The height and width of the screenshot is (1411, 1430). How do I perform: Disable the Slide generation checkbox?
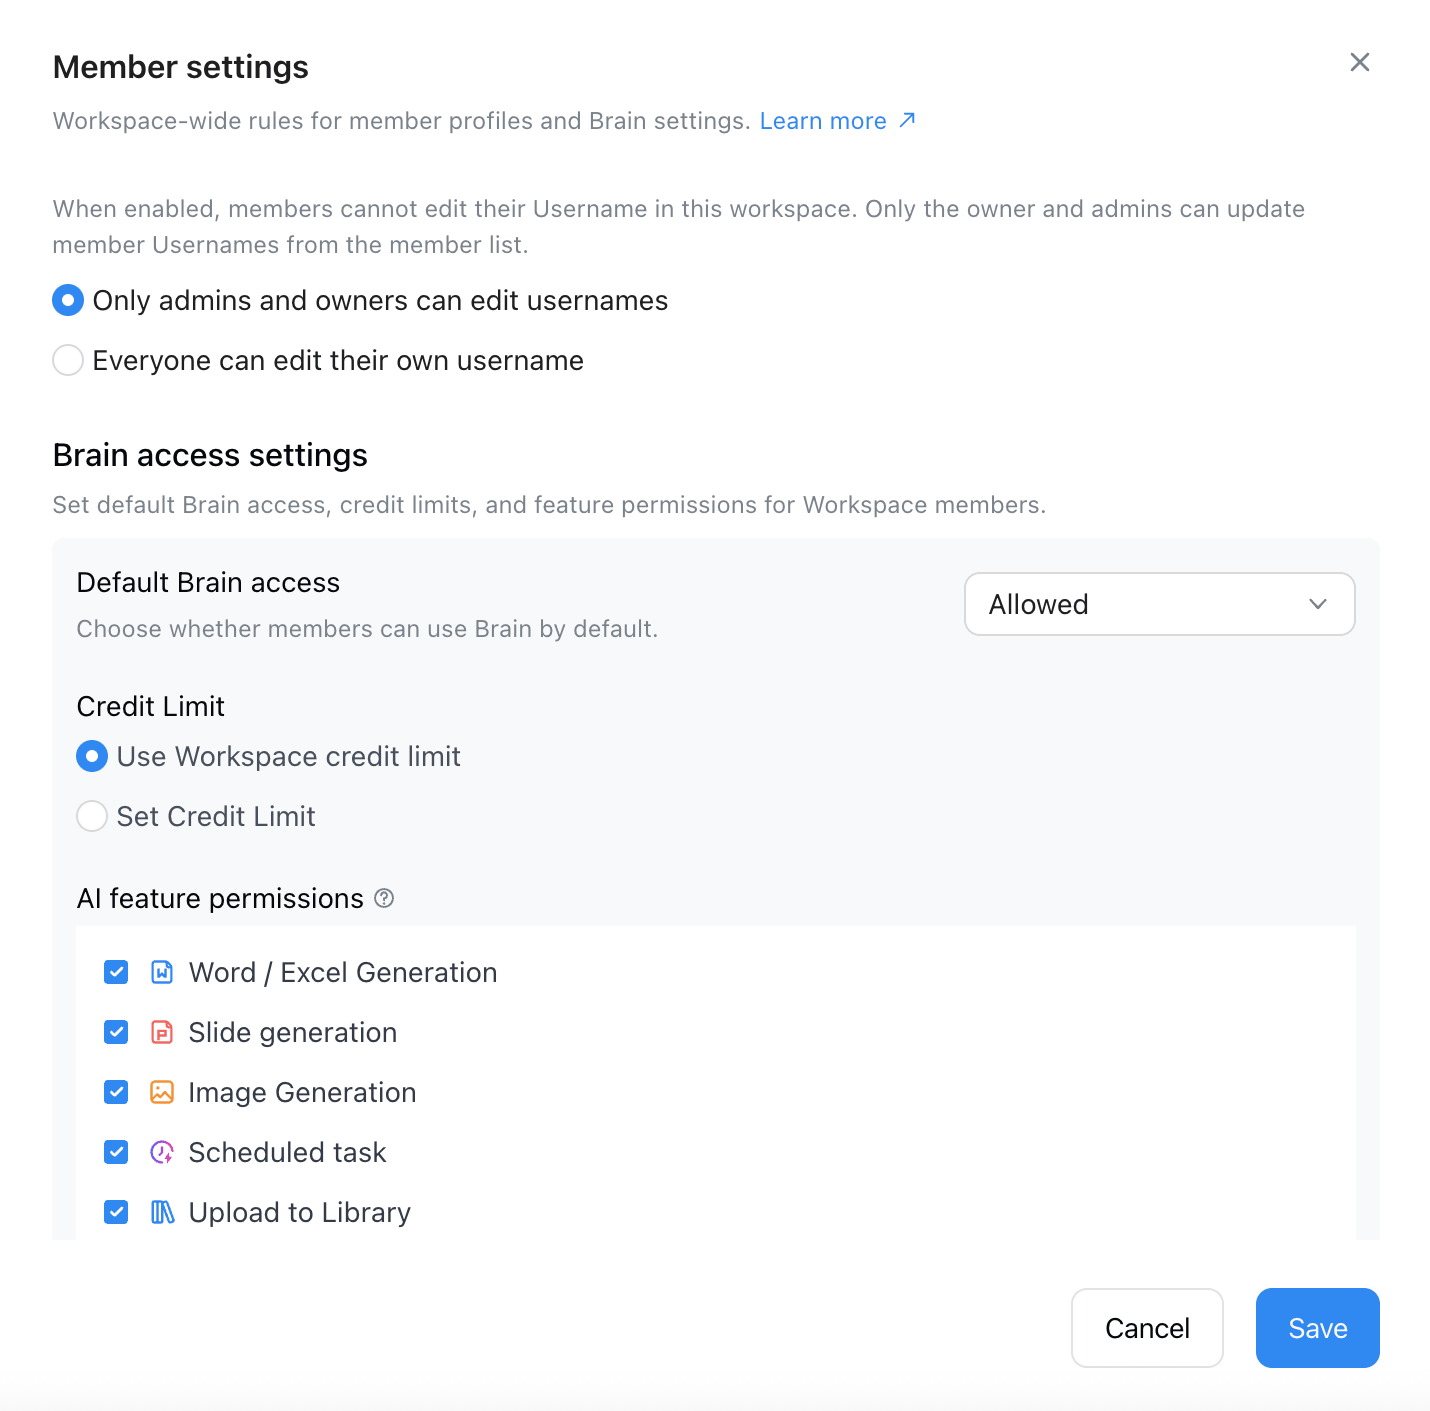pos(116,1032)
